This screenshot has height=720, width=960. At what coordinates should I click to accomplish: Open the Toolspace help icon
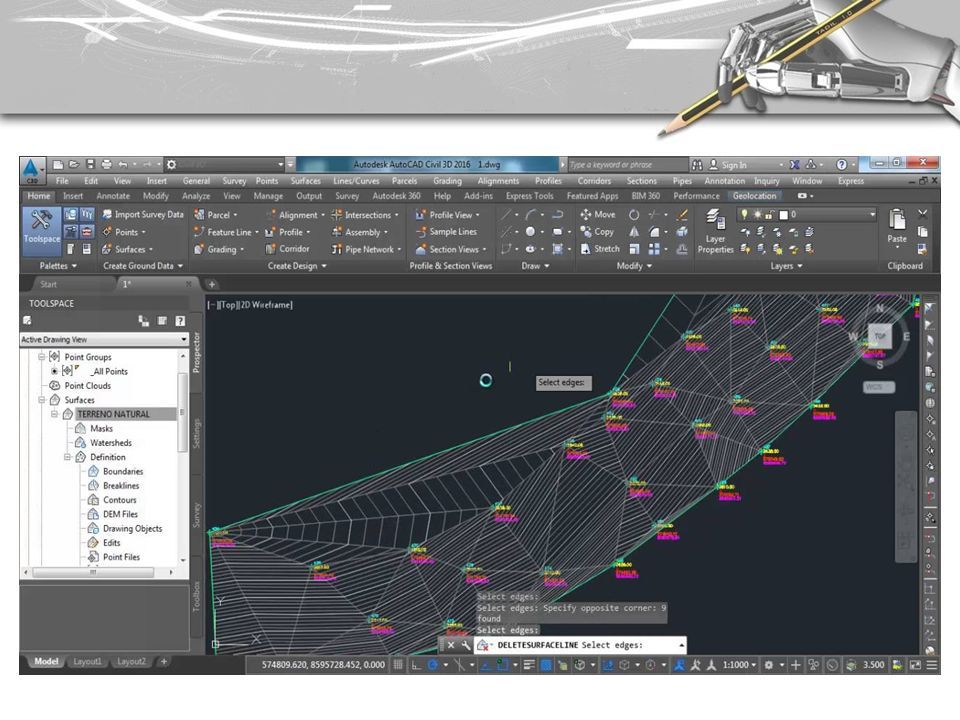pos(180,321)
